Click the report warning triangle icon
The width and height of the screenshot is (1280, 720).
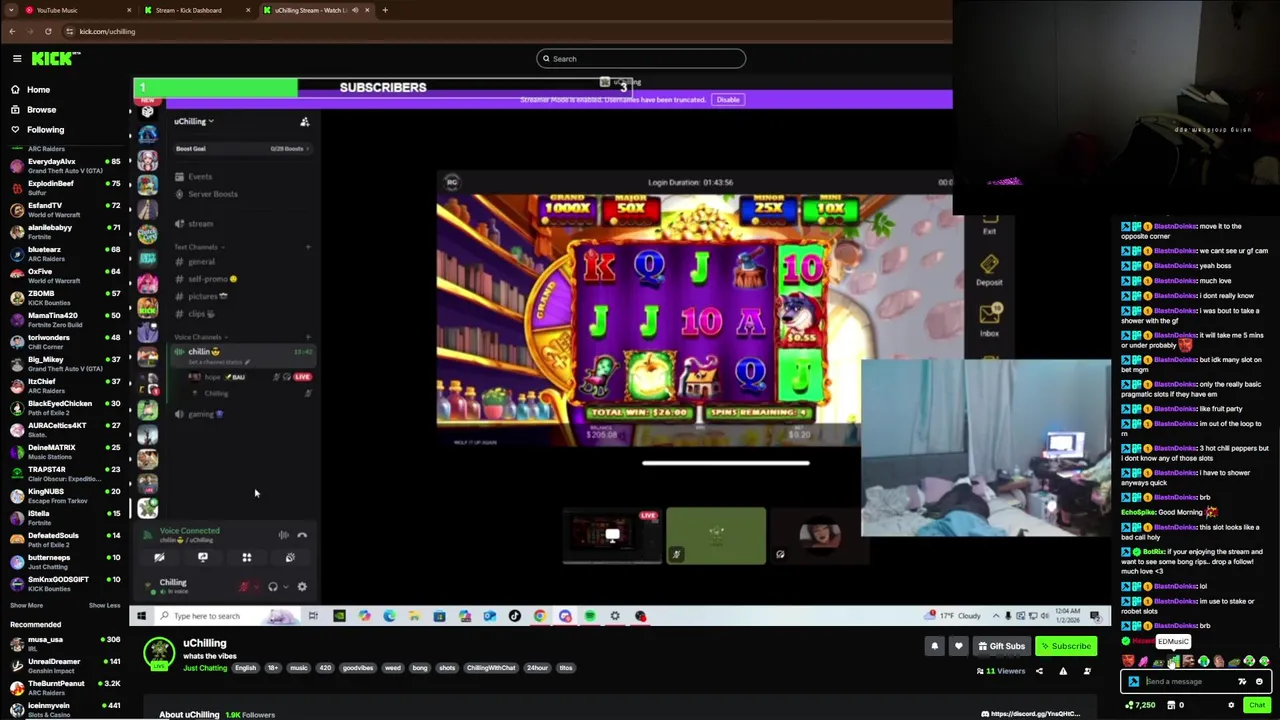(x=1063, y=671)
